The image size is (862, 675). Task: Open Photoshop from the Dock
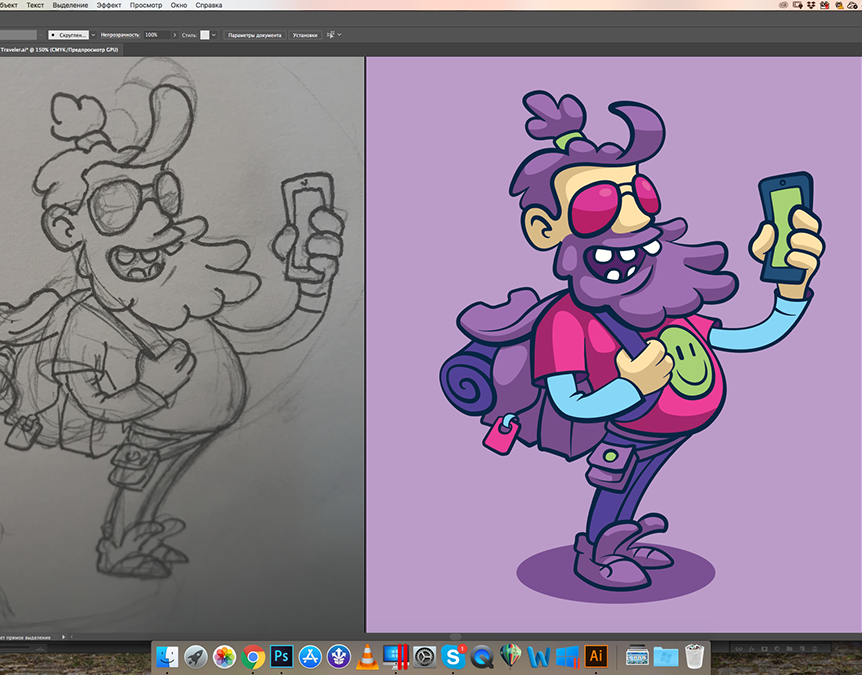(x=281, y=656)
